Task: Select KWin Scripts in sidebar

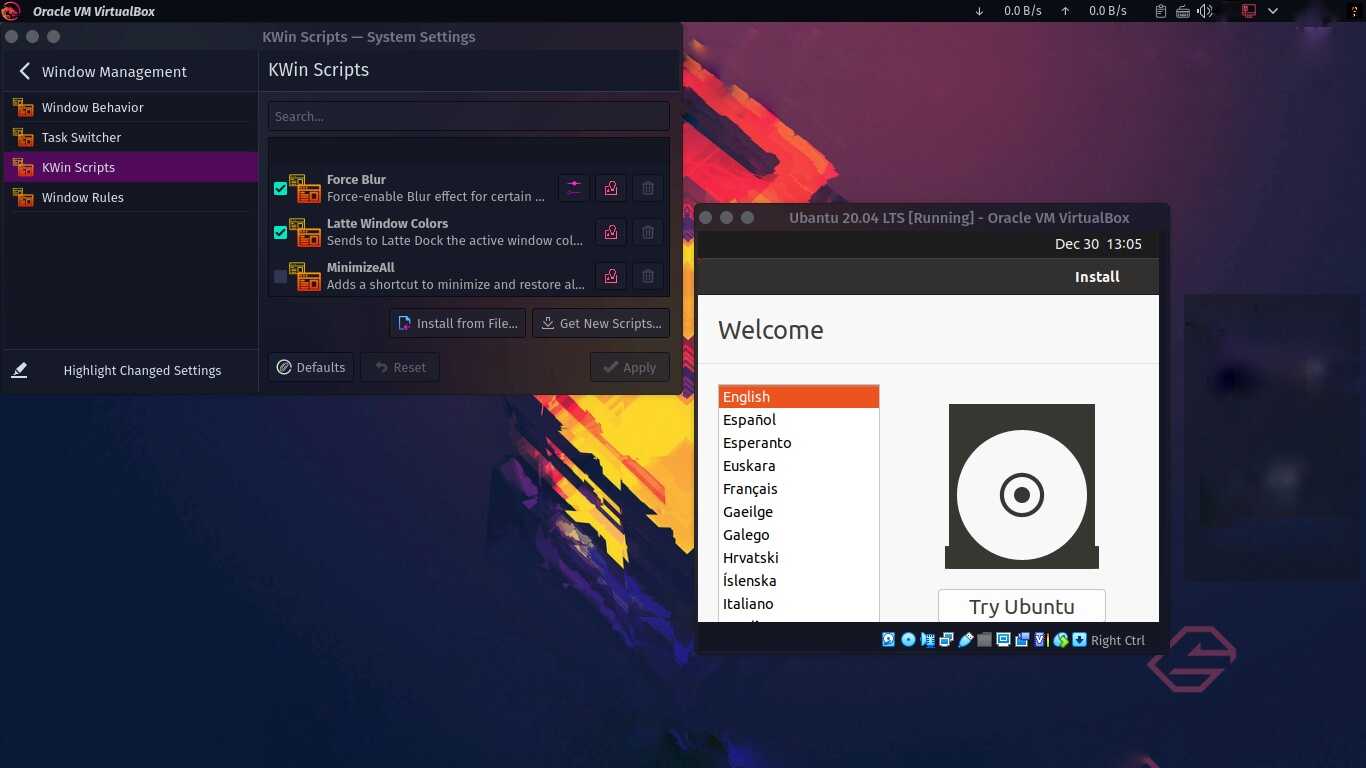Action: click(x=130, y=167)
